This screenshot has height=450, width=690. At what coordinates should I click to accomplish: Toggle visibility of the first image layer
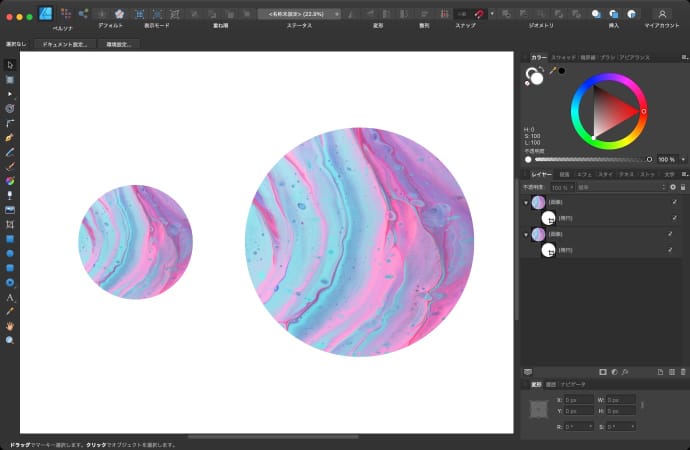674,203
